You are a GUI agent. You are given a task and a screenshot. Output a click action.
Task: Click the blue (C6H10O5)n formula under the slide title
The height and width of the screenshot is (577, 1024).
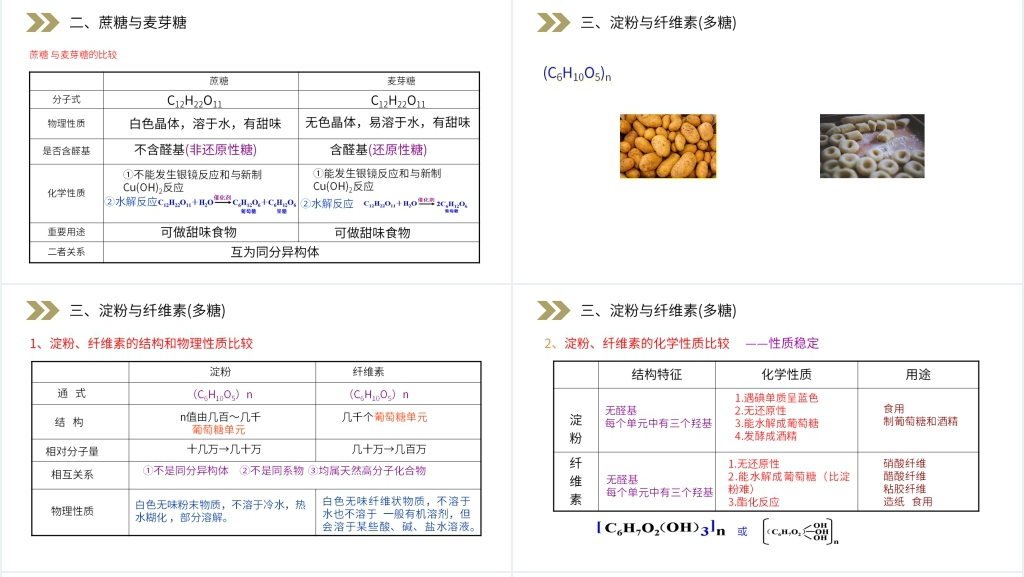(577, 73)
